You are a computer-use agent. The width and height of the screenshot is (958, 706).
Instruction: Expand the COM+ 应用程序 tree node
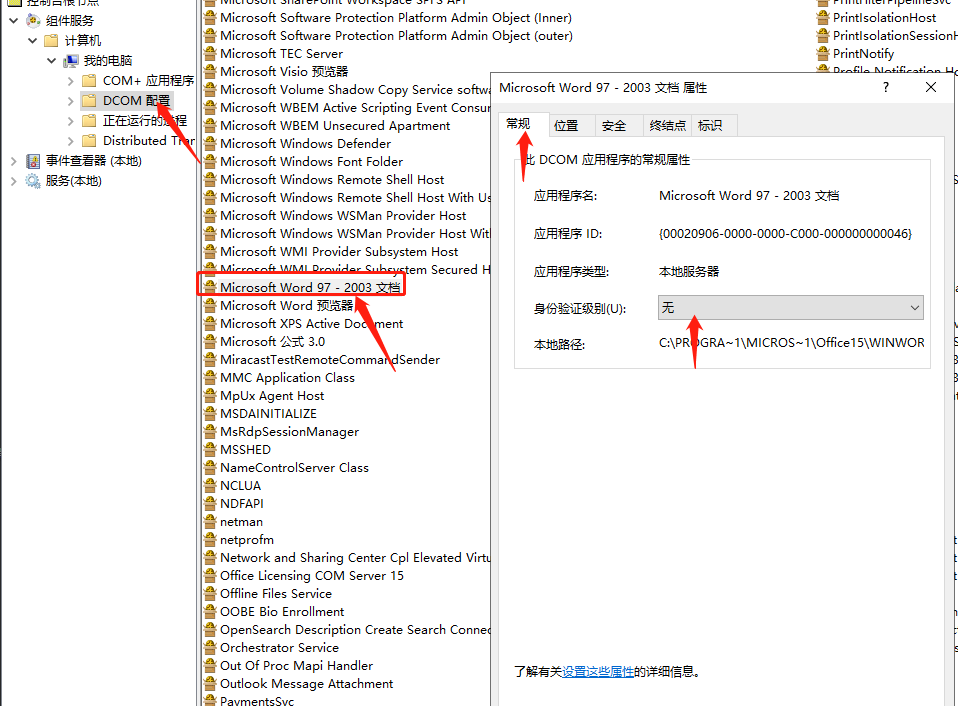tap(70, 81)
